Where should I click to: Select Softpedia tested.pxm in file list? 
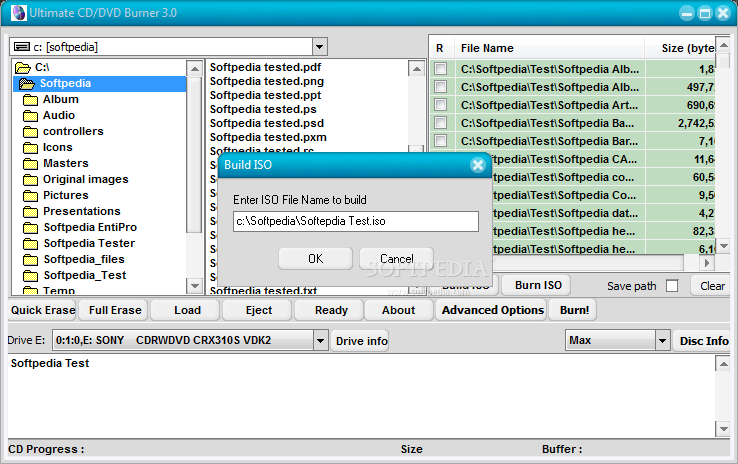click(268, 137)
